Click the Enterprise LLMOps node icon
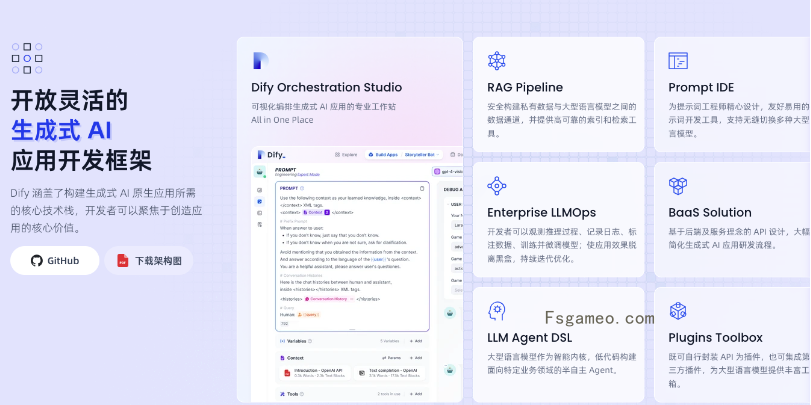 point(497,186)
